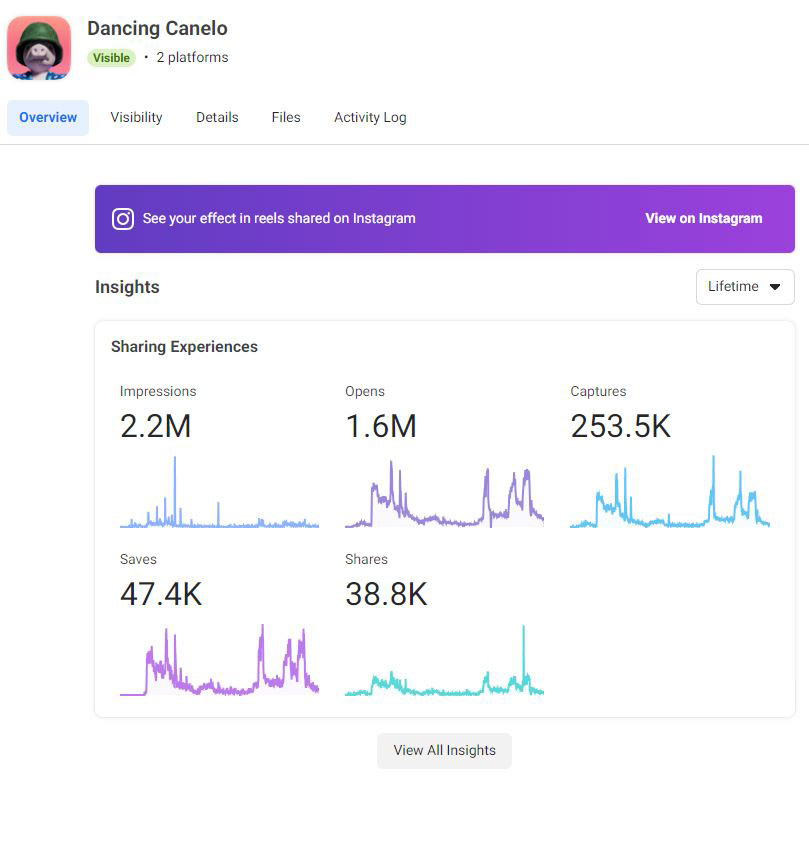Select the Files tab
Screen dimensions: 809x863
[286, 118]
